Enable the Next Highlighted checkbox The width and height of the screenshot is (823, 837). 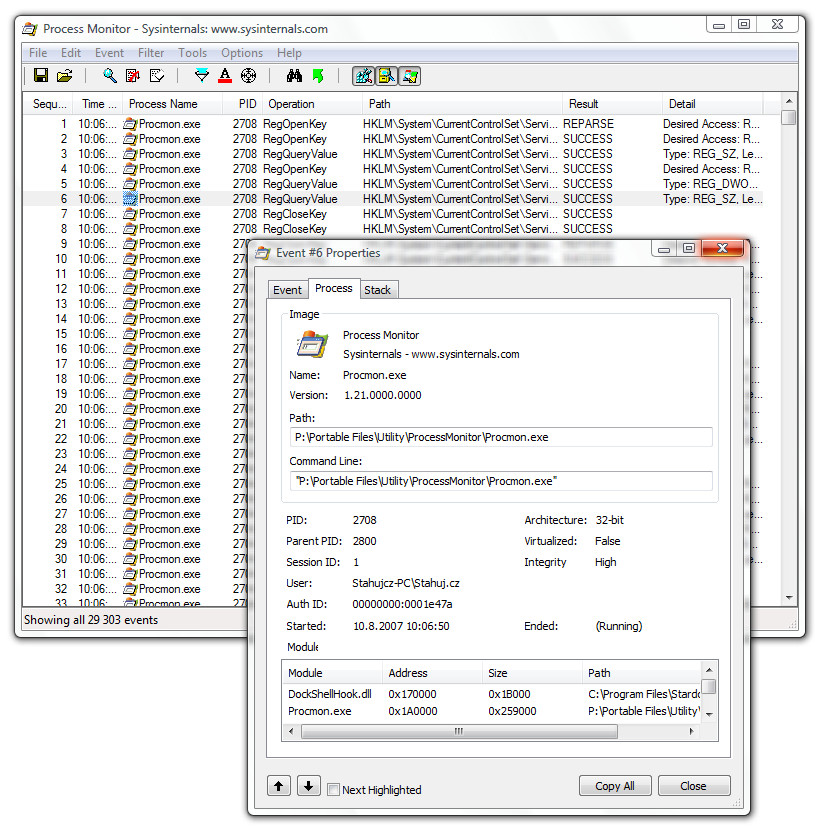pyautogui.click(x=333, y=789)
